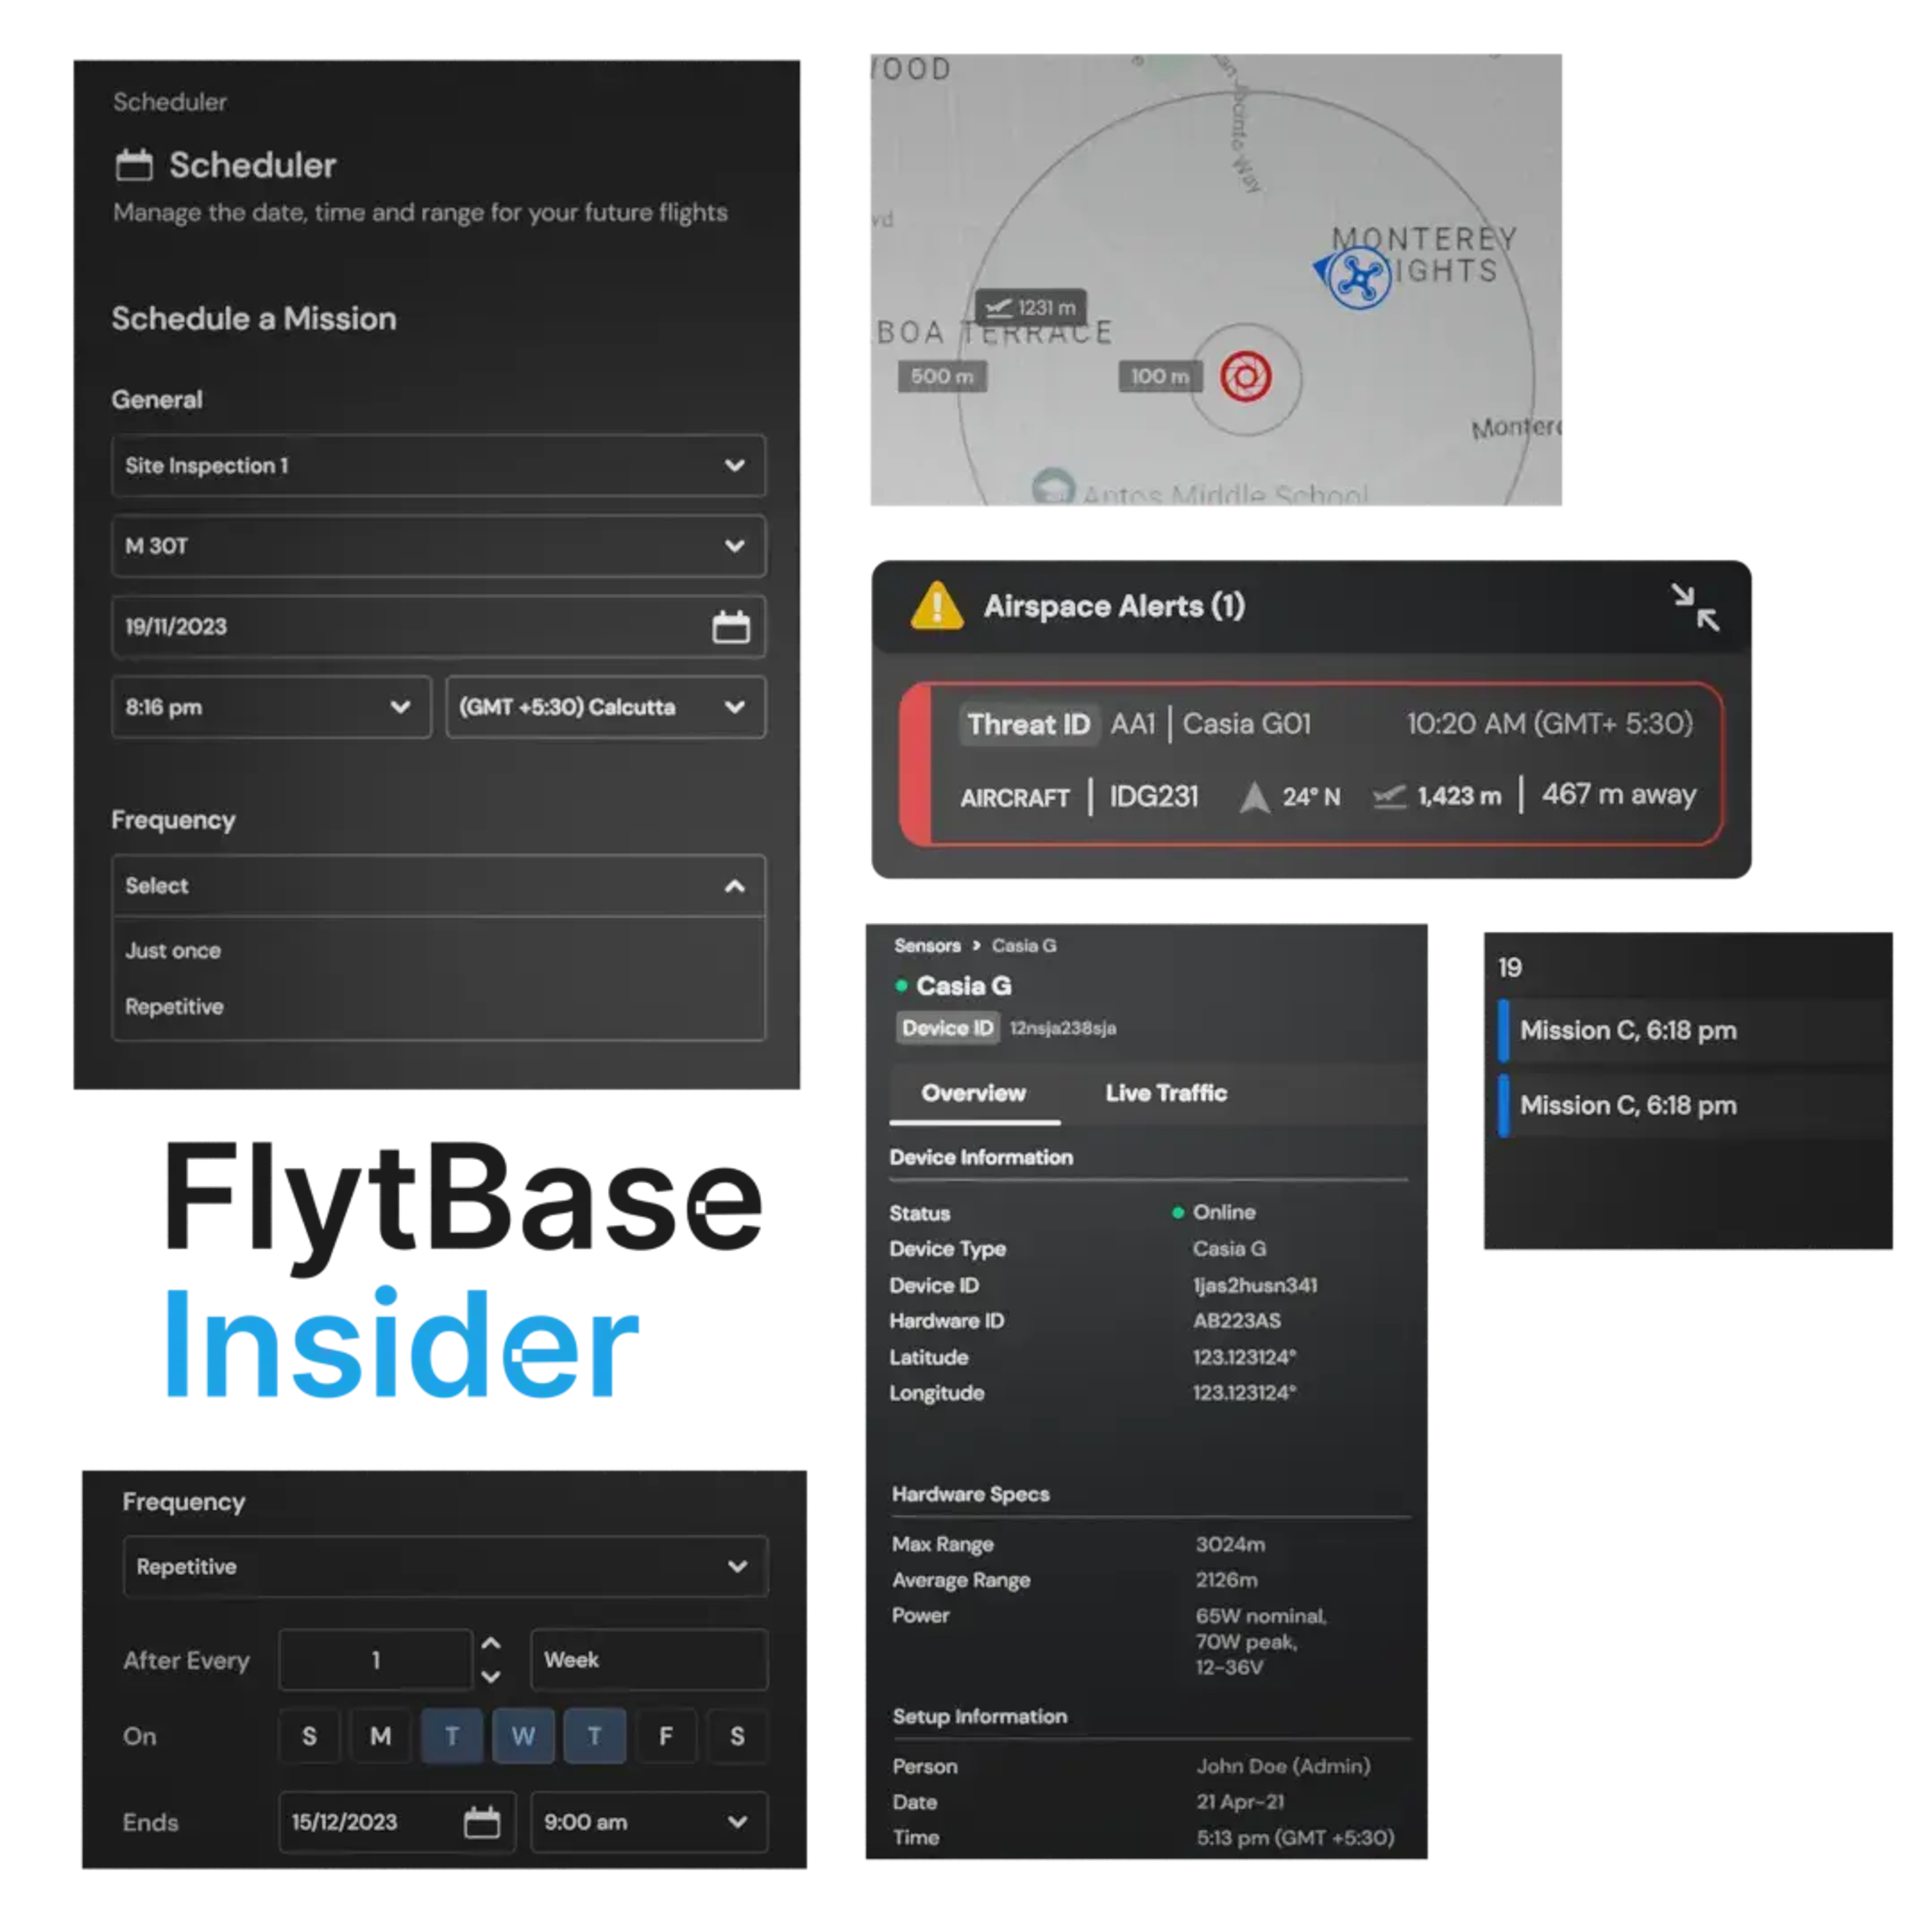This screenshot has width=1932, height=1932.
Task: Click the 500 m range label on map
Action: tap(942, 376)
